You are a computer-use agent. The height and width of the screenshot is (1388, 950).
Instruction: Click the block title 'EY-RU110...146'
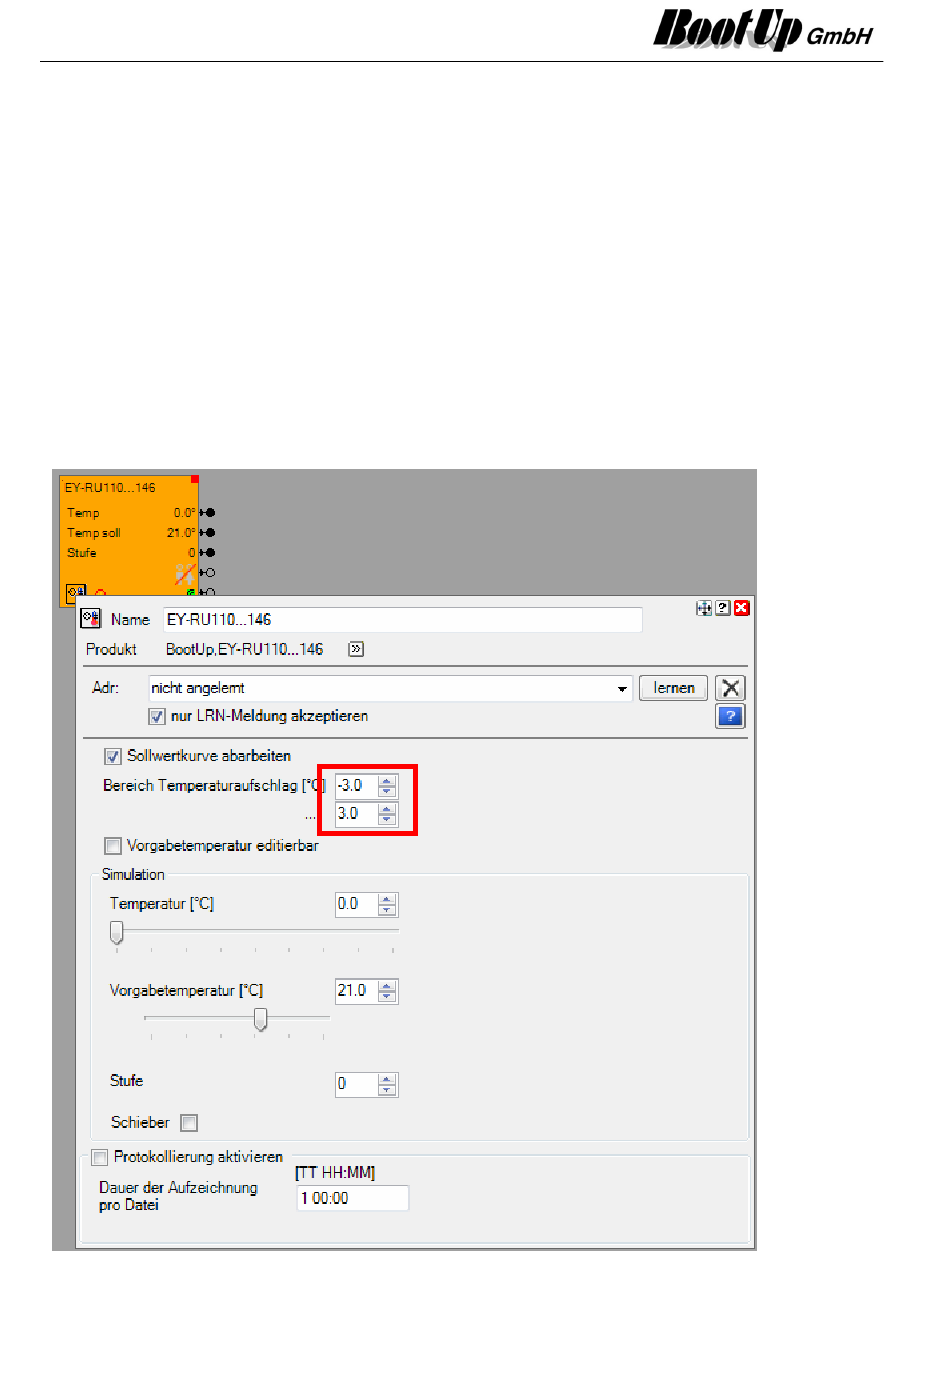110,488
